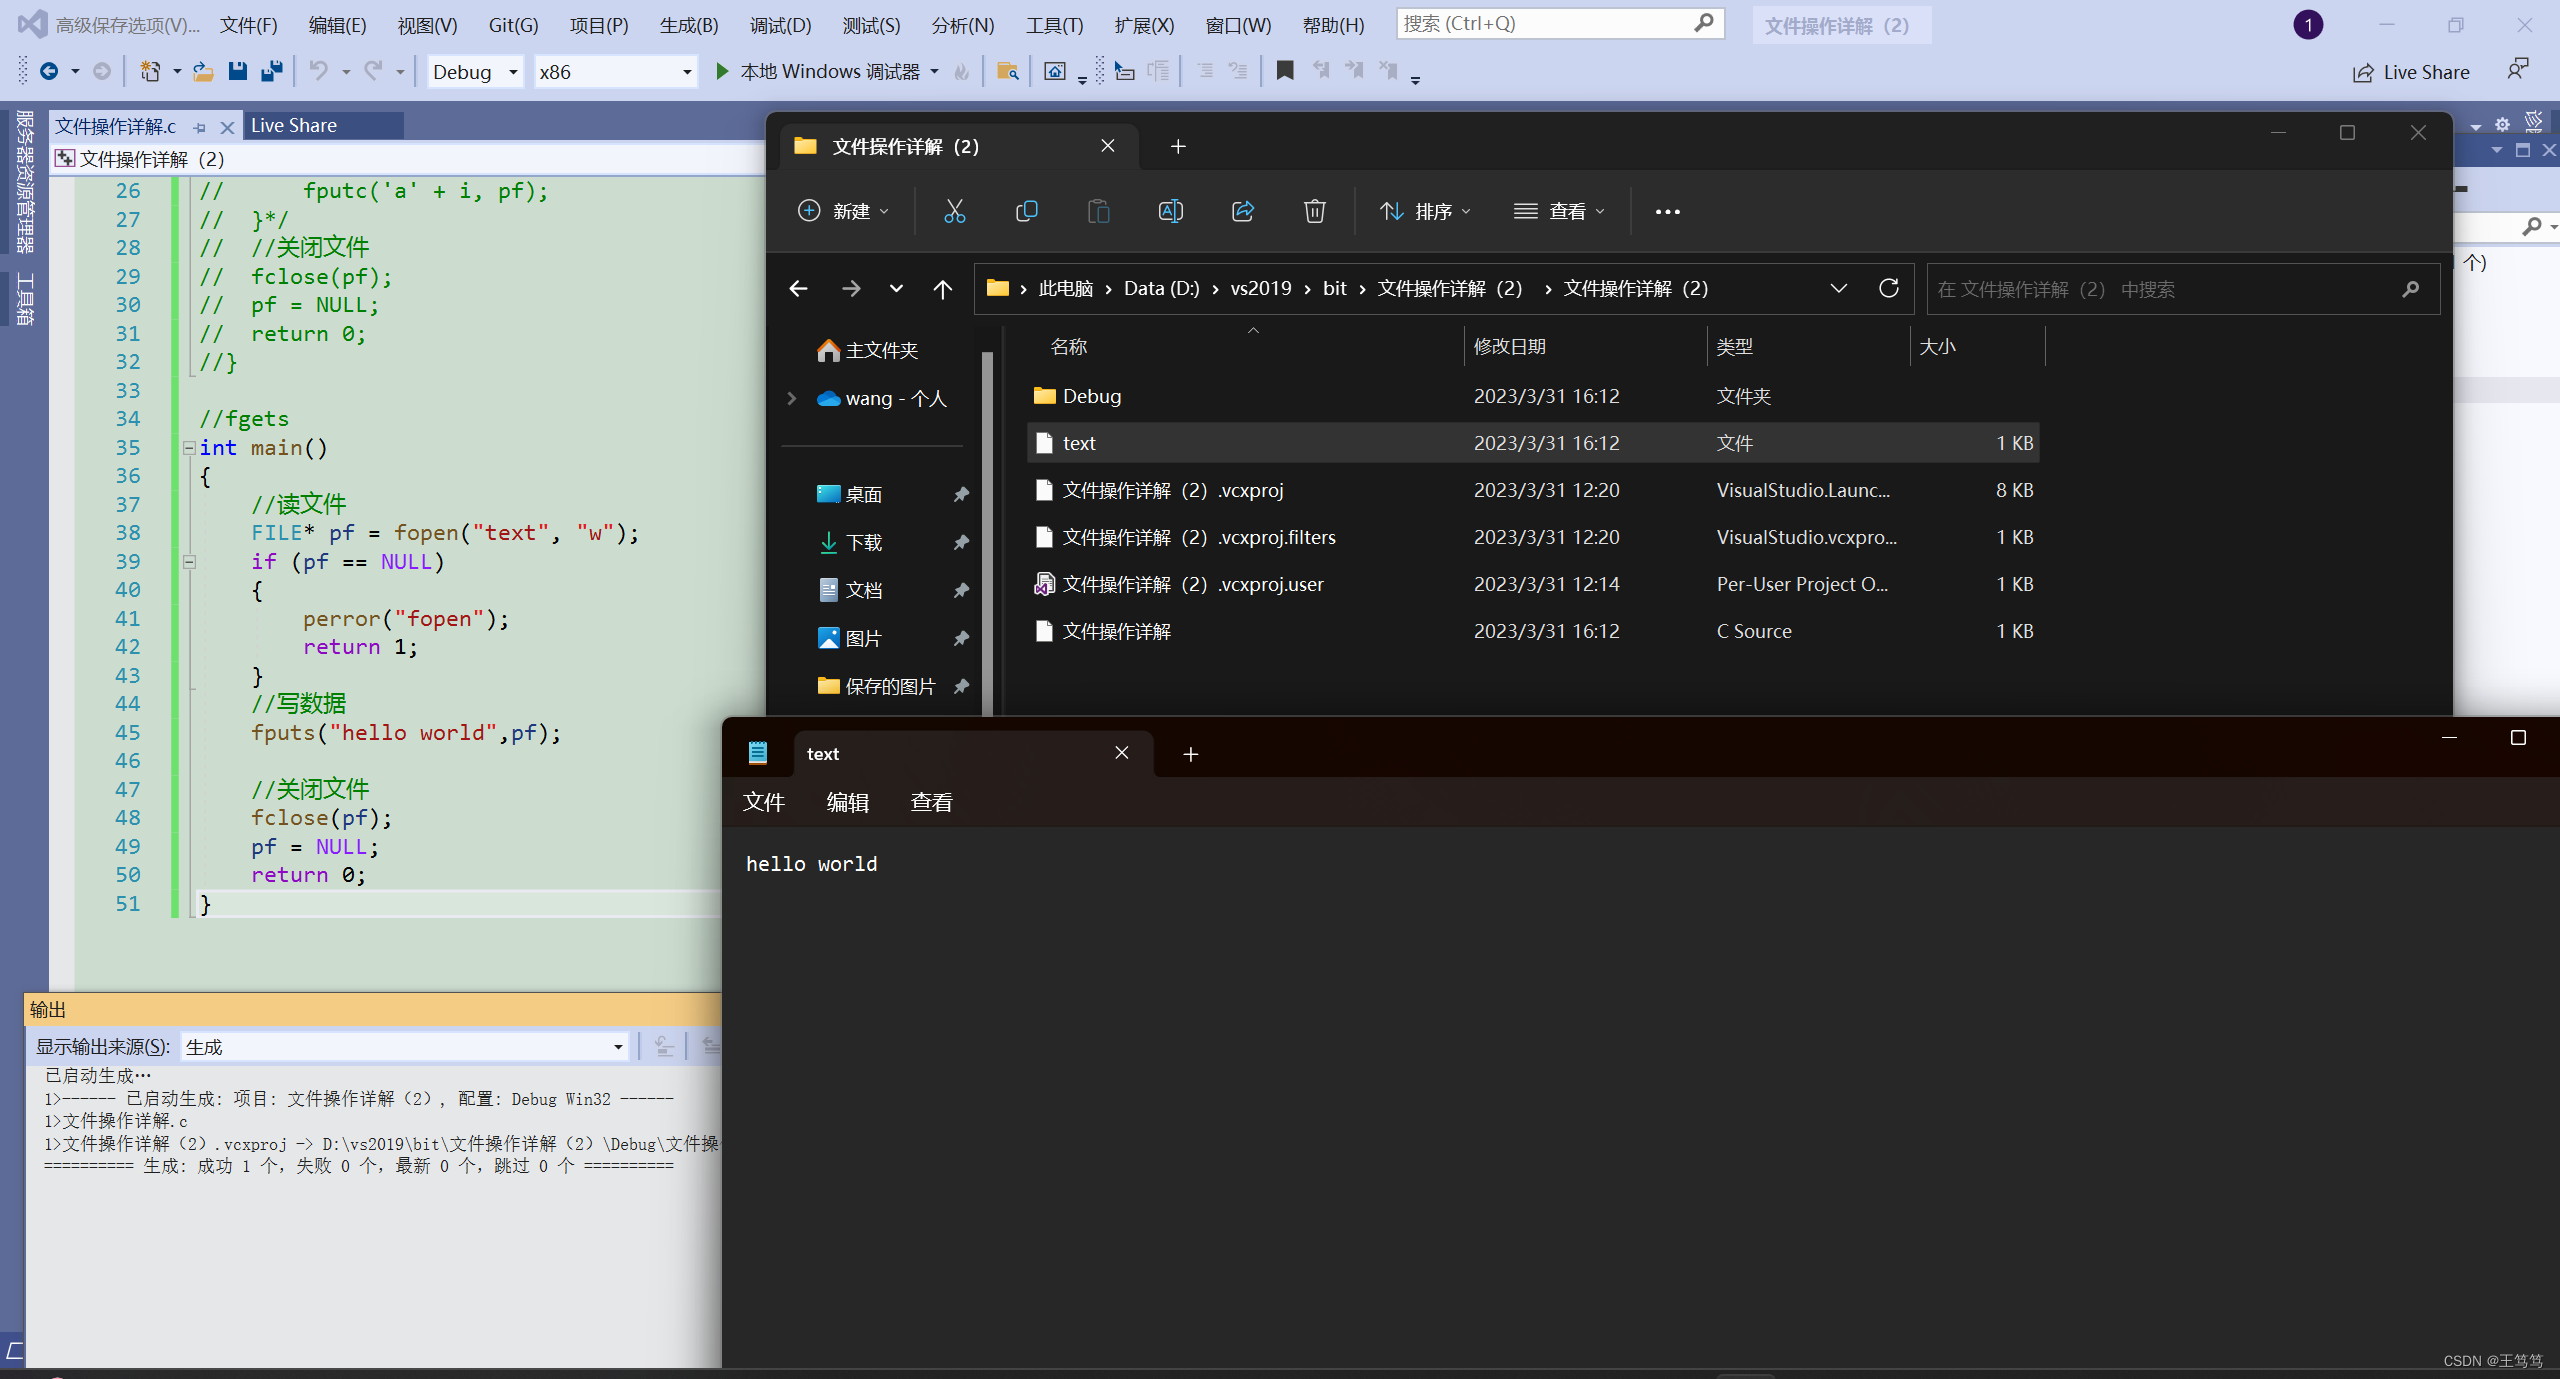Click the Rename icon in Explorer toolbar
Screen dimensions: 2560x1379
[x=1170, y=211]
